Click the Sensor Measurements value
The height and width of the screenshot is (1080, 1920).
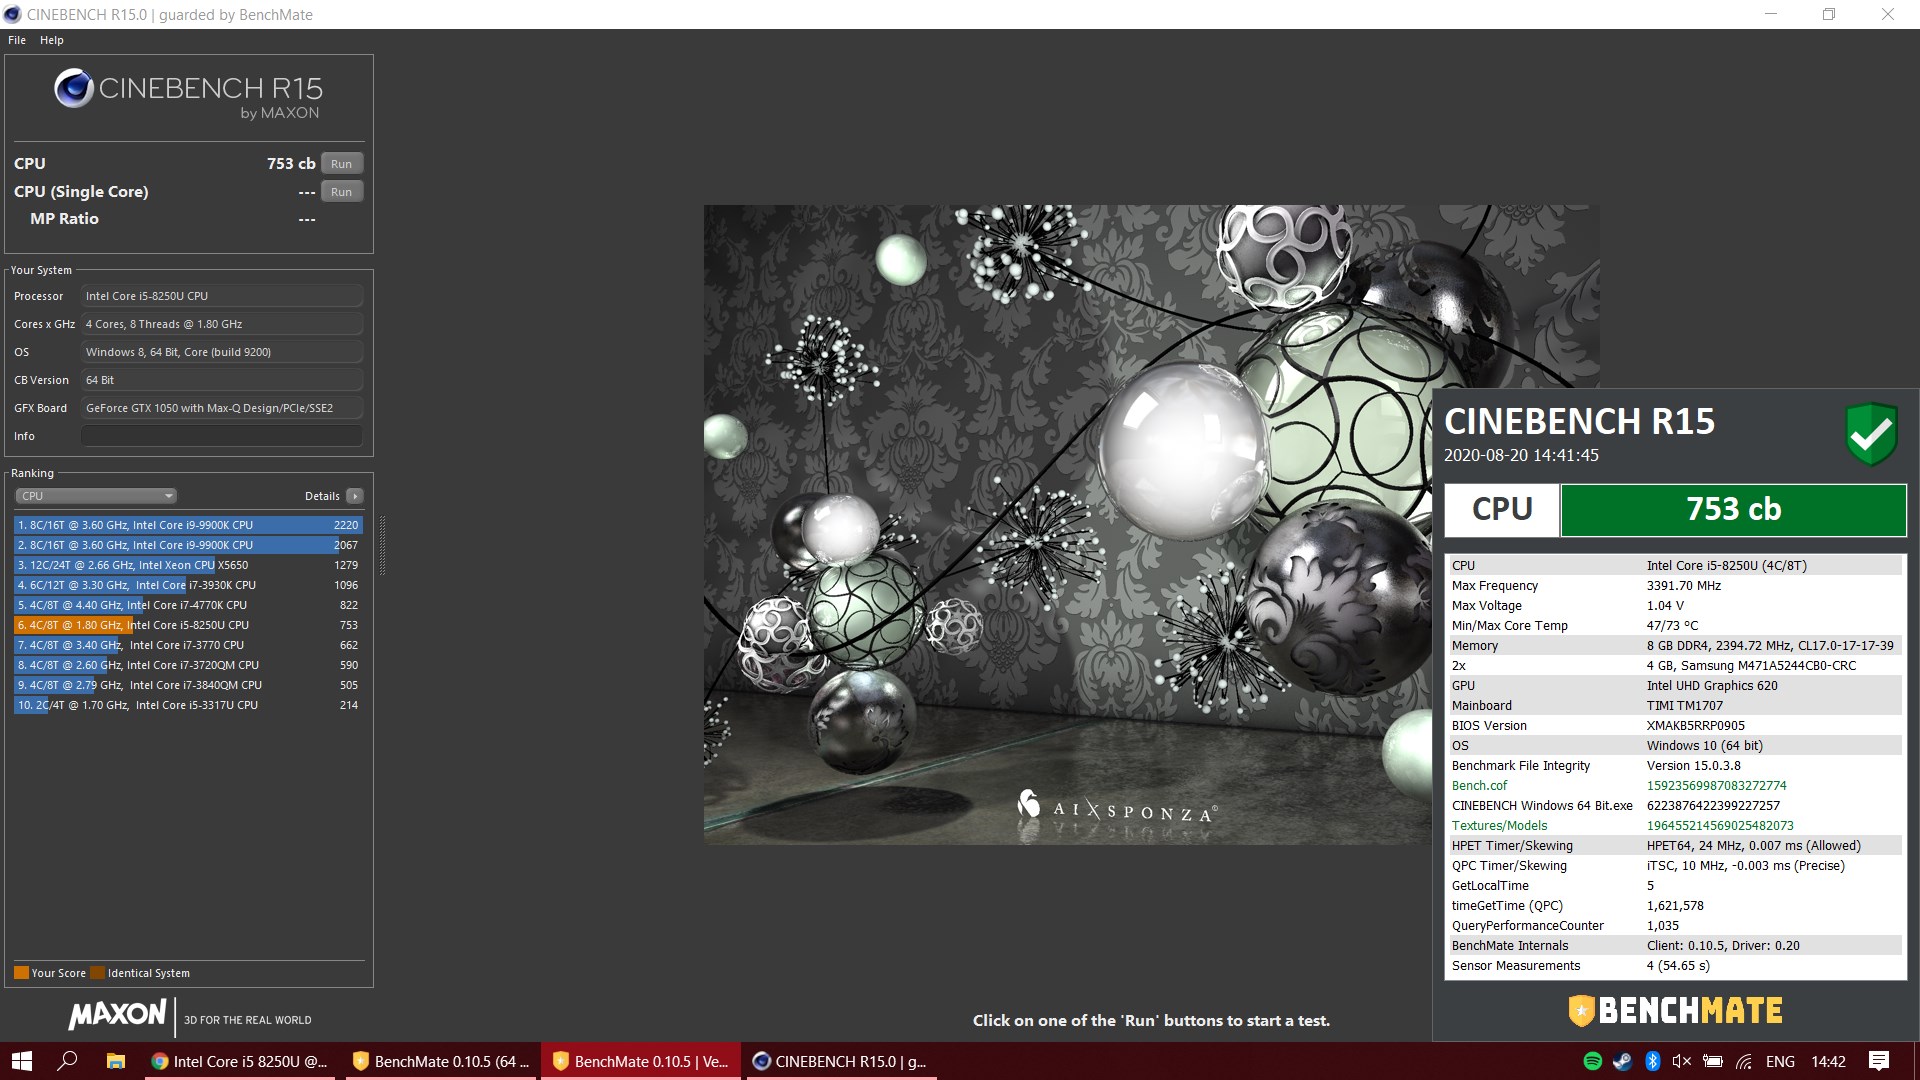point(1678,966)
